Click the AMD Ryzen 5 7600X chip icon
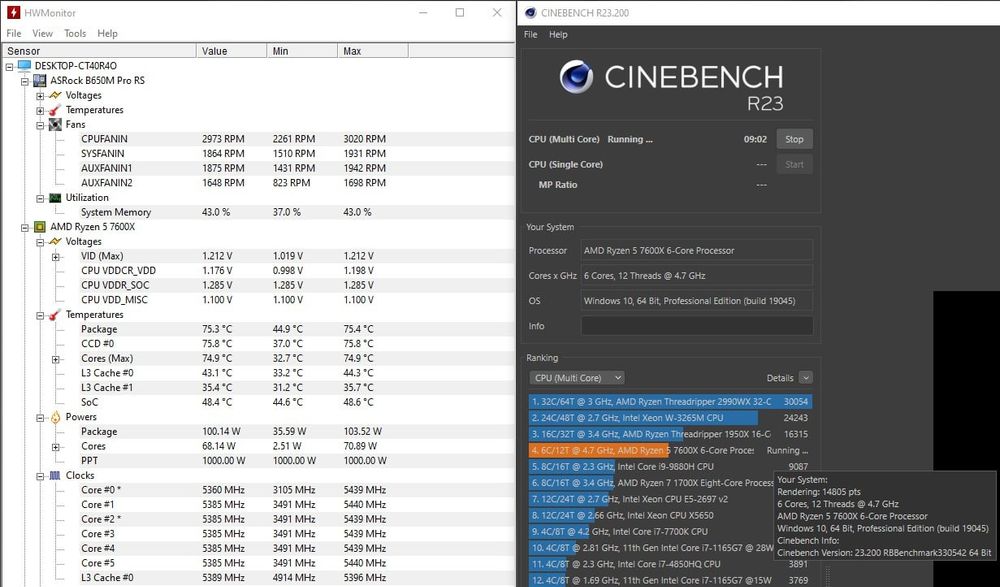Image resolution: width=1000 pixels, height=587 pixels. (x=40, y=227)
